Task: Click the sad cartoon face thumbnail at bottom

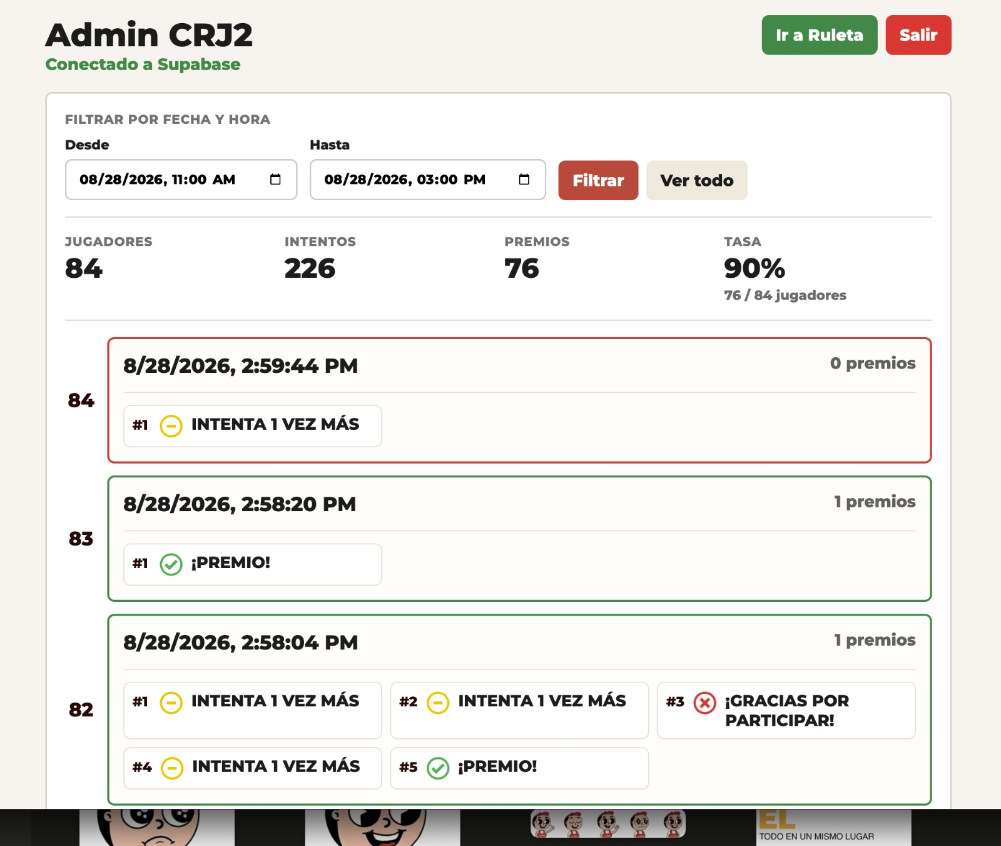Action: click(157, 827)
